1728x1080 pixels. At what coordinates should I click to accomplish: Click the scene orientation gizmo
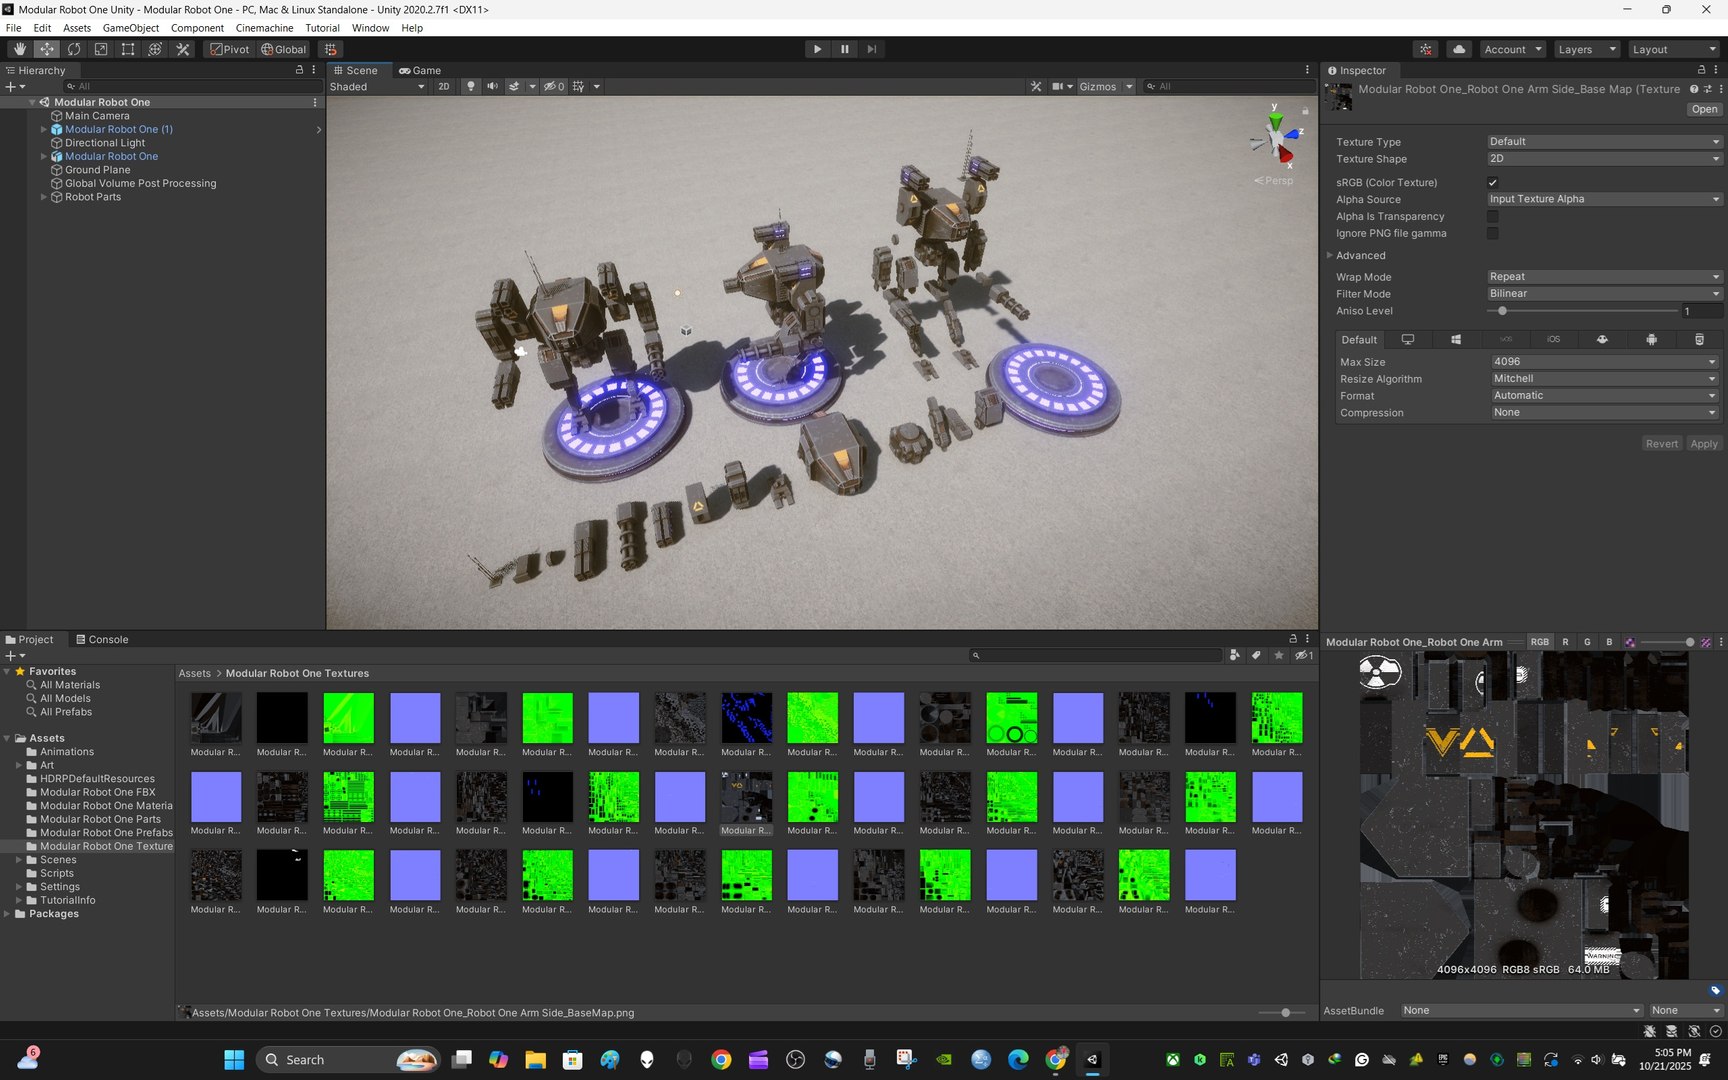tap(1276, 138)
